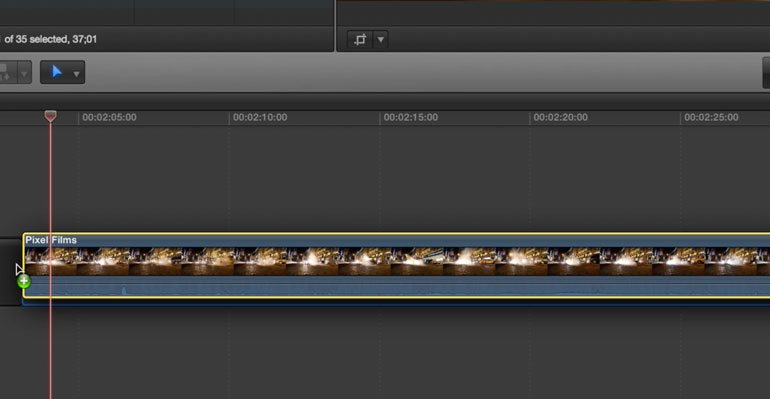Expand the Transform options dropdown arrow
Screen dimensions: 770x399
click(x=381, y=39)
